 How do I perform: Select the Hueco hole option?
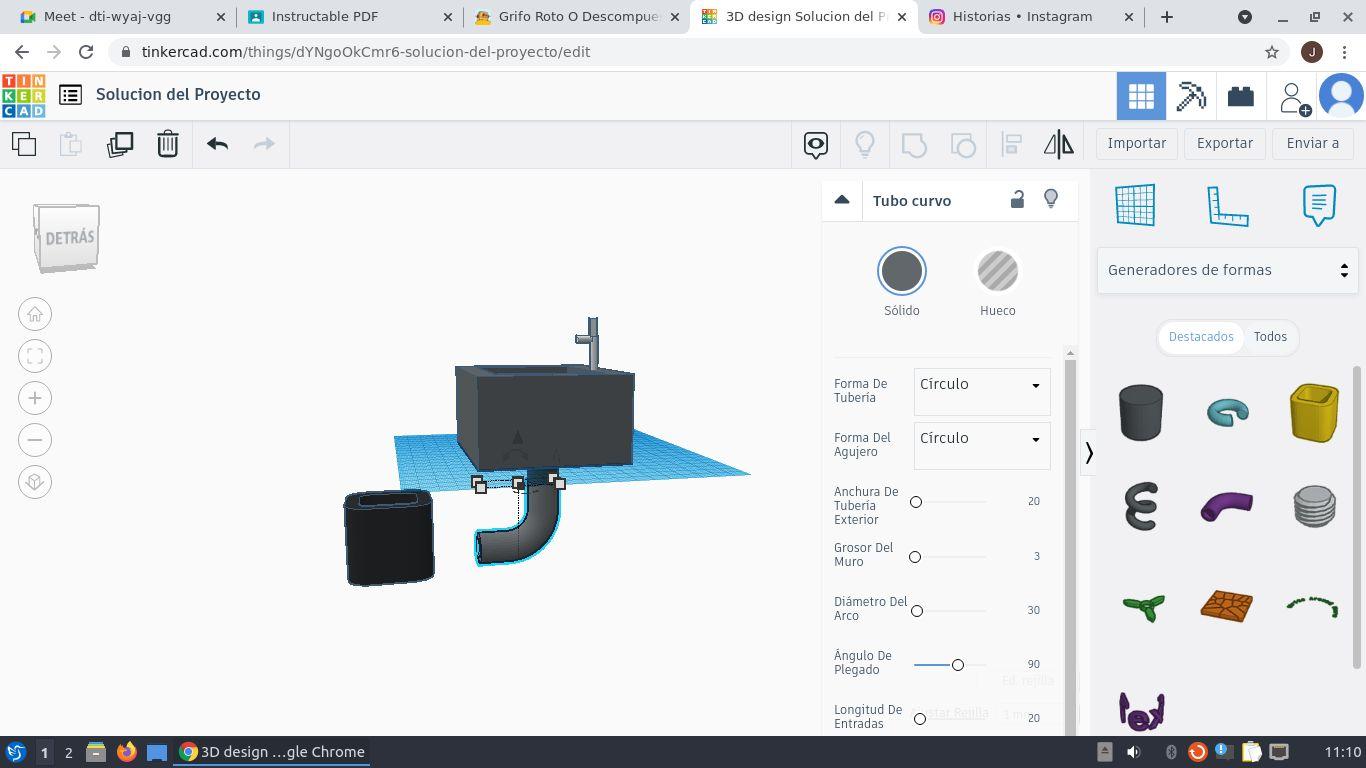(x=998, y=272)
